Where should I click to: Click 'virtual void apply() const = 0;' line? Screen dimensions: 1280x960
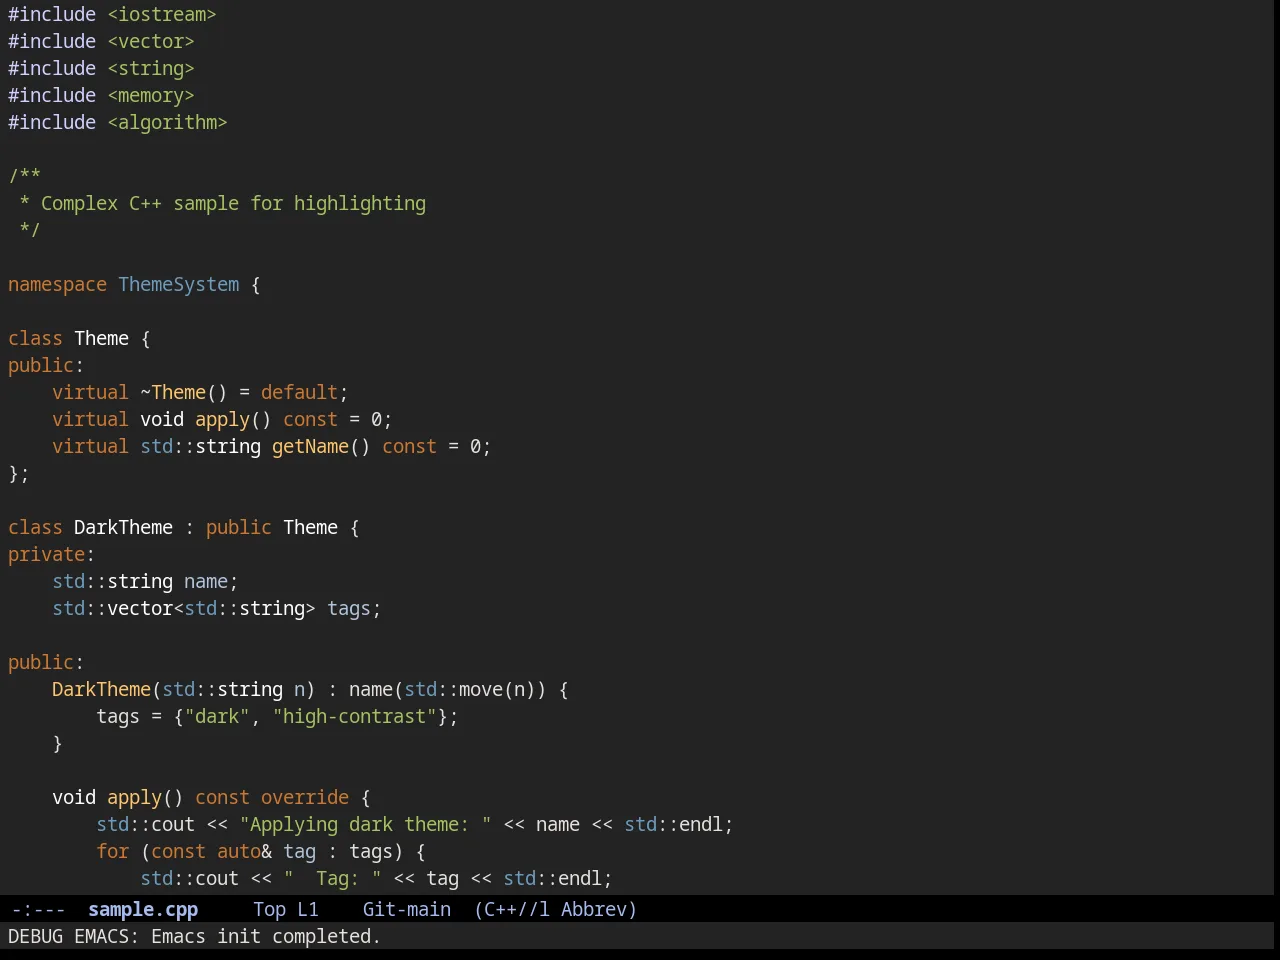coord(222,419)
